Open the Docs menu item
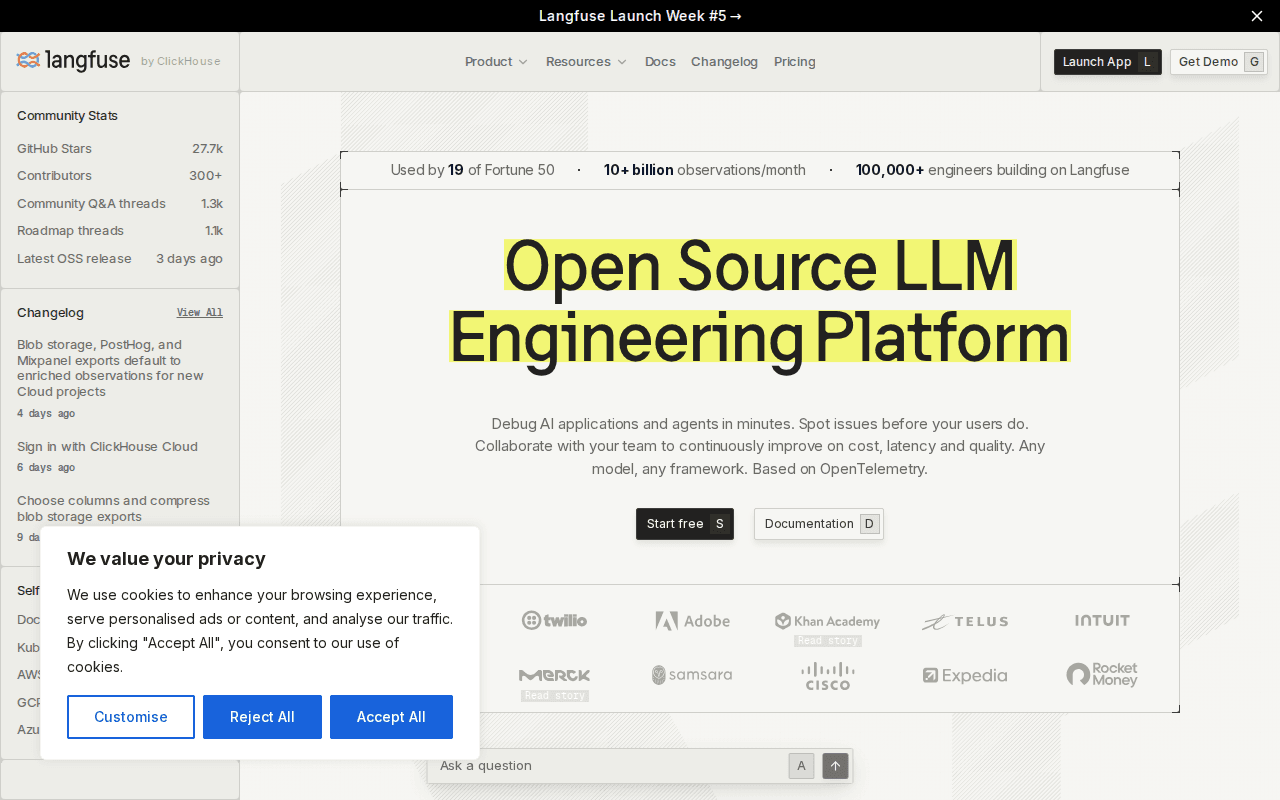Image resolution: width=1280 pixels, height=800 pixels. (660, 62)
